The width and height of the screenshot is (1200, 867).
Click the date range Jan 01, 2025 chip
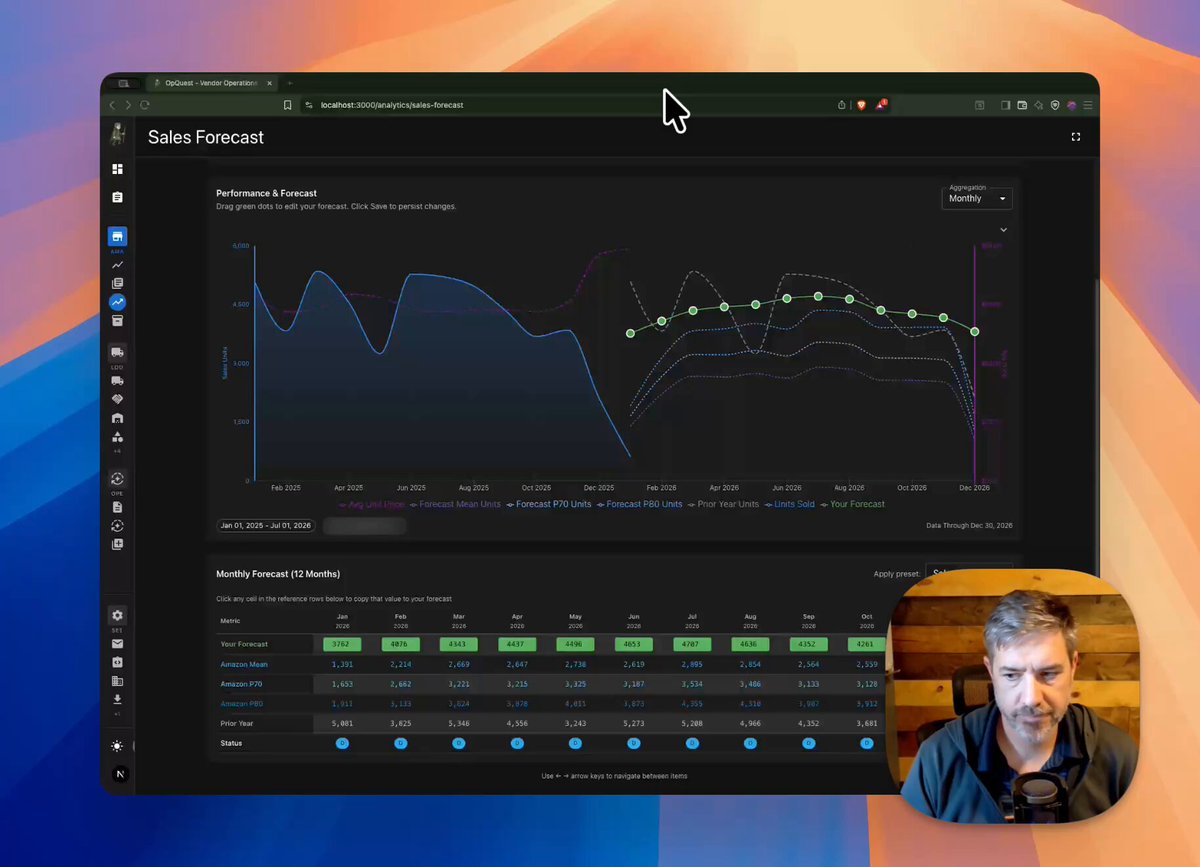pyautogui.click(x=265, y=525)
